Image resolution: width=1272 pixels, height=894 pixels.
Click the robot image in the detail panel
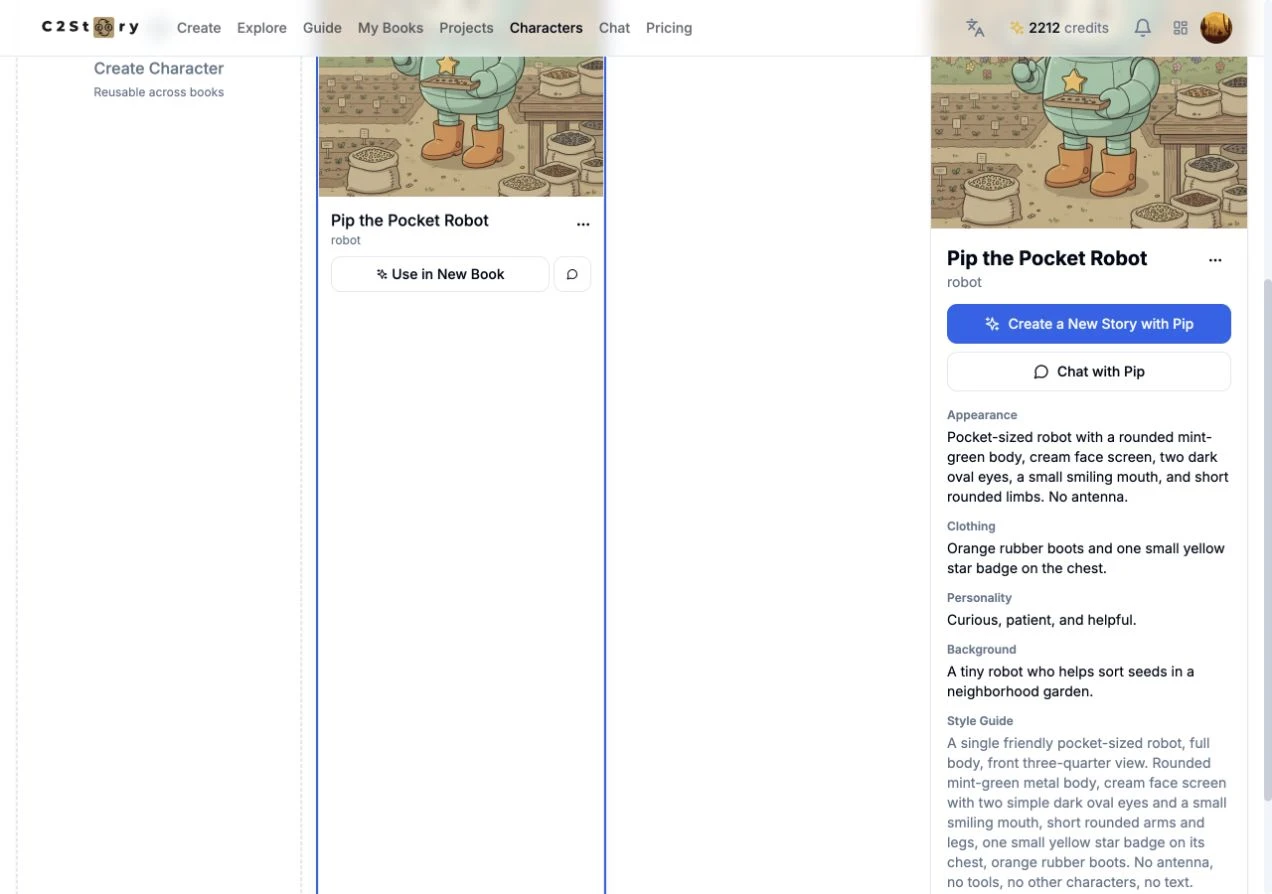coord(1089,142)
